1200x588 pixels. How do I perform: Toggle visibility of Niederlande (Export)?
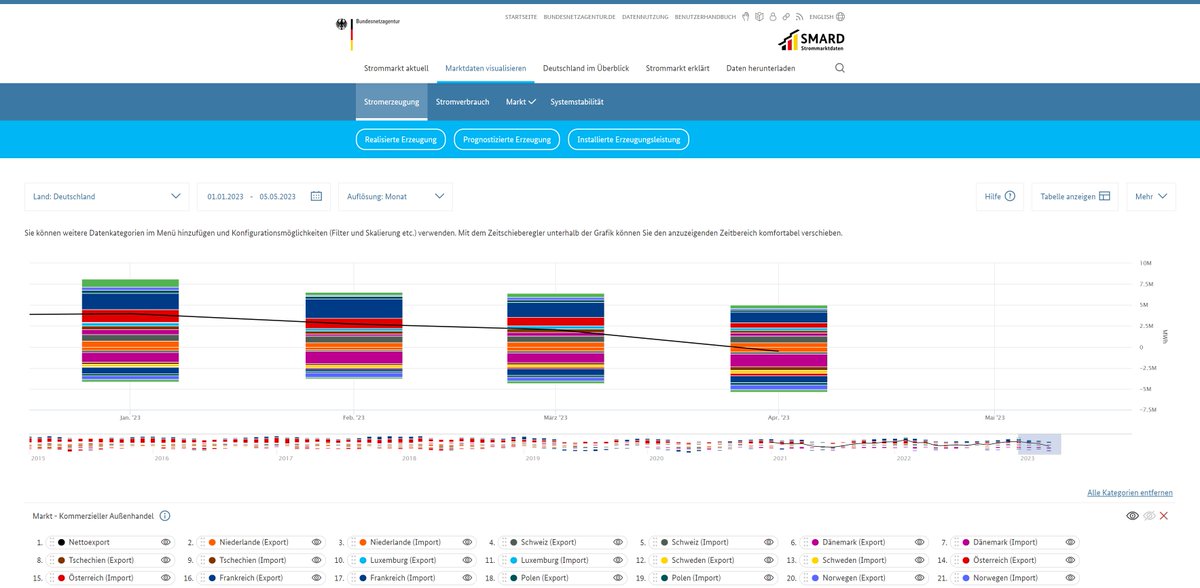pos(317,541)
